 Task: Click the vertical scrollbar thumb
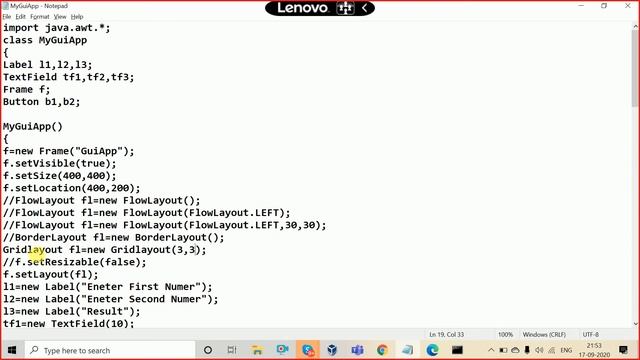tap(636, 68)
